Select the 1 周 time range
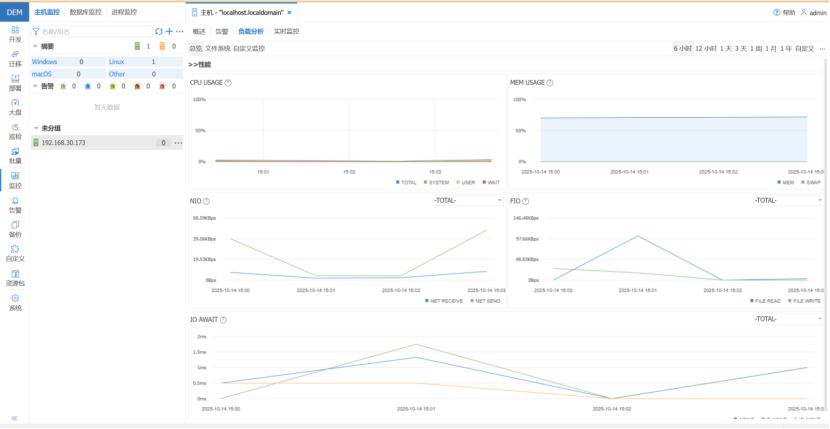This screenshot has width=830, height=429. (x=755, y=49)
